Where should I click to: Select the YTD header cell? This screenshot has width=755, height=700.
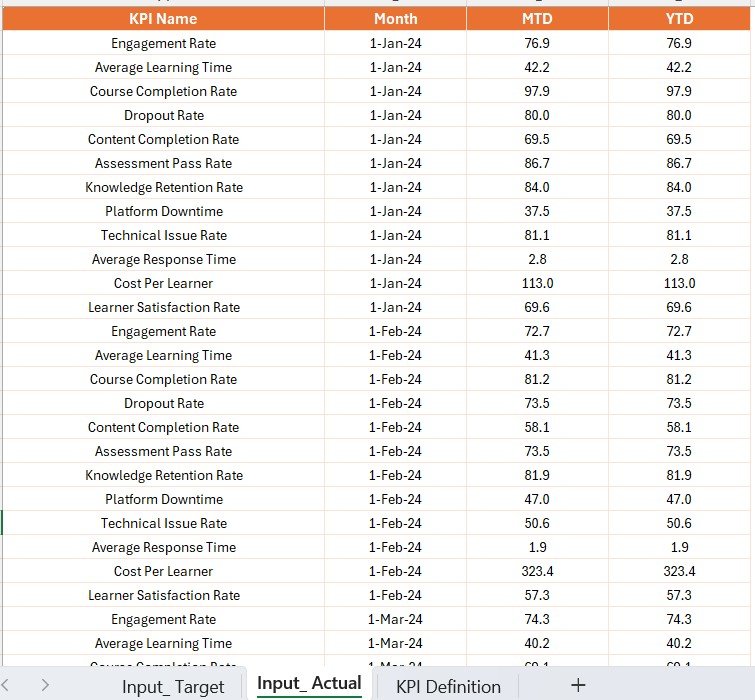coord(679,19)
